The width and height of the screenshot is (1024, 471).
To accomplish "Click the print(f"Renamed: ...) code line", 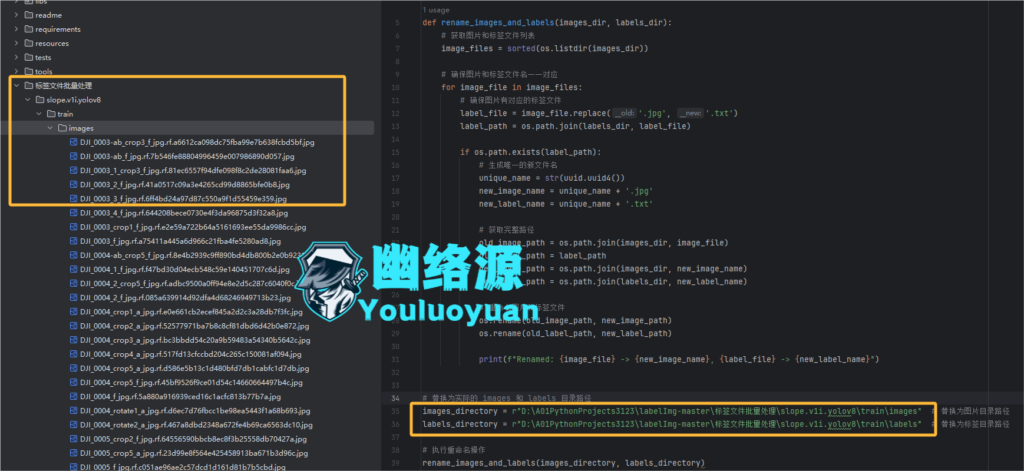I will tap(679, 359).
